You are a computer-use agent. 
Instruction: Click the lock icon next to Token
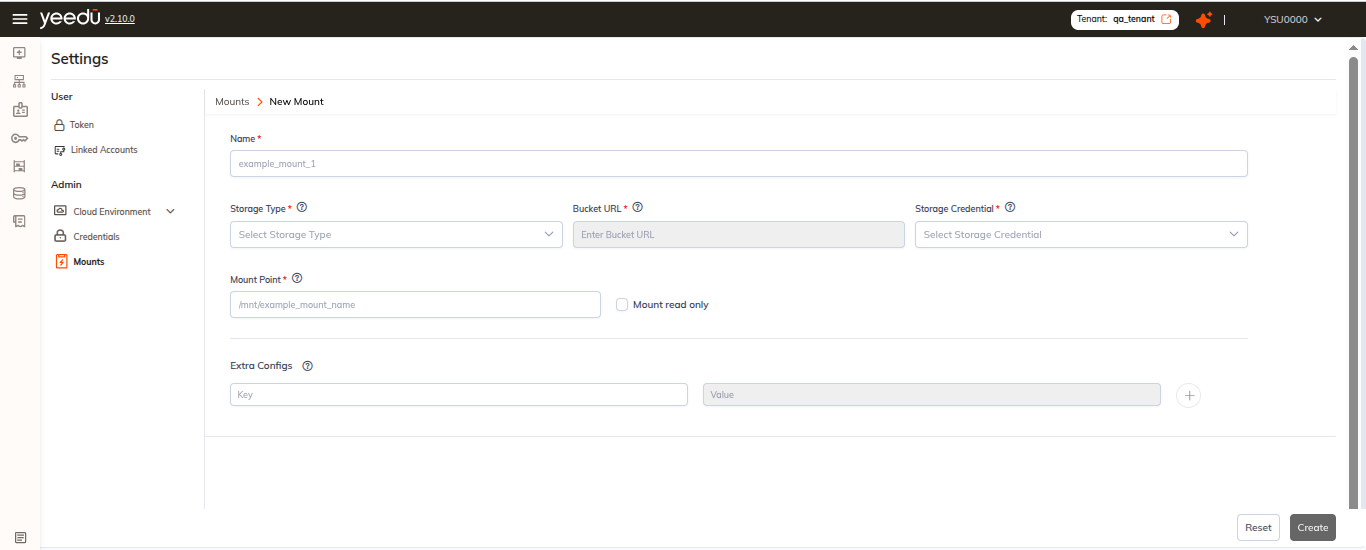[x=59, y=125]
